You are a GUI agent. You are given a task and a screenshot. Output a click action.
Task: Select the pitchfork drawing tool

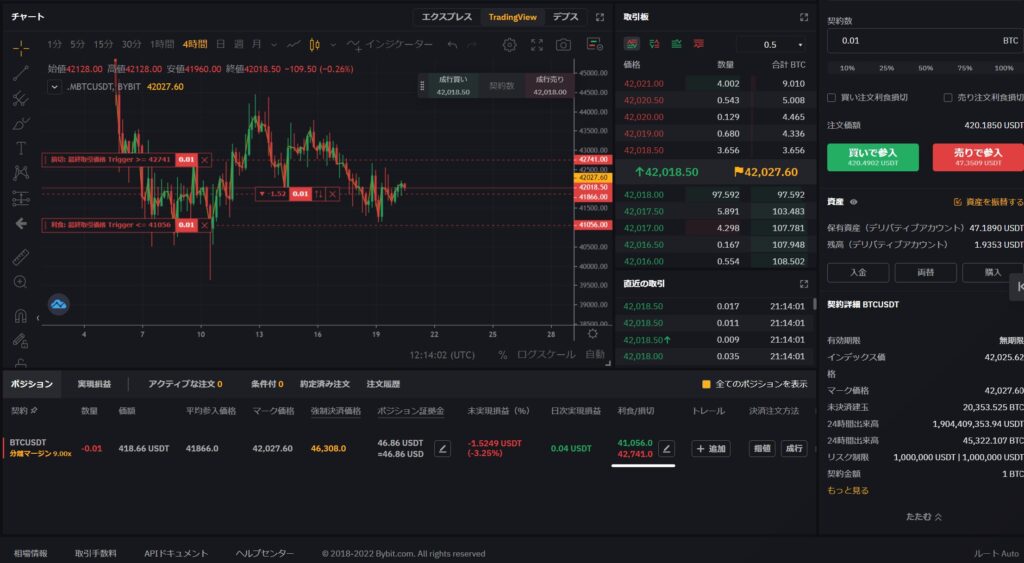21,99
